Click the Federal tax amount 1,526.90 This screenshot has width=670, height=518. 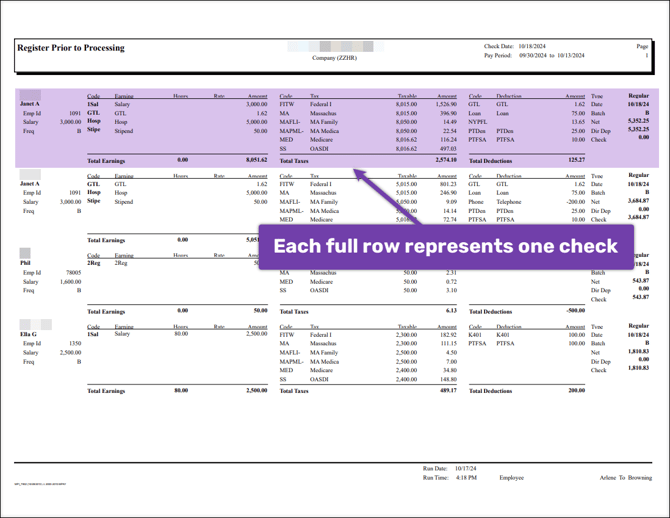[446, 104]
